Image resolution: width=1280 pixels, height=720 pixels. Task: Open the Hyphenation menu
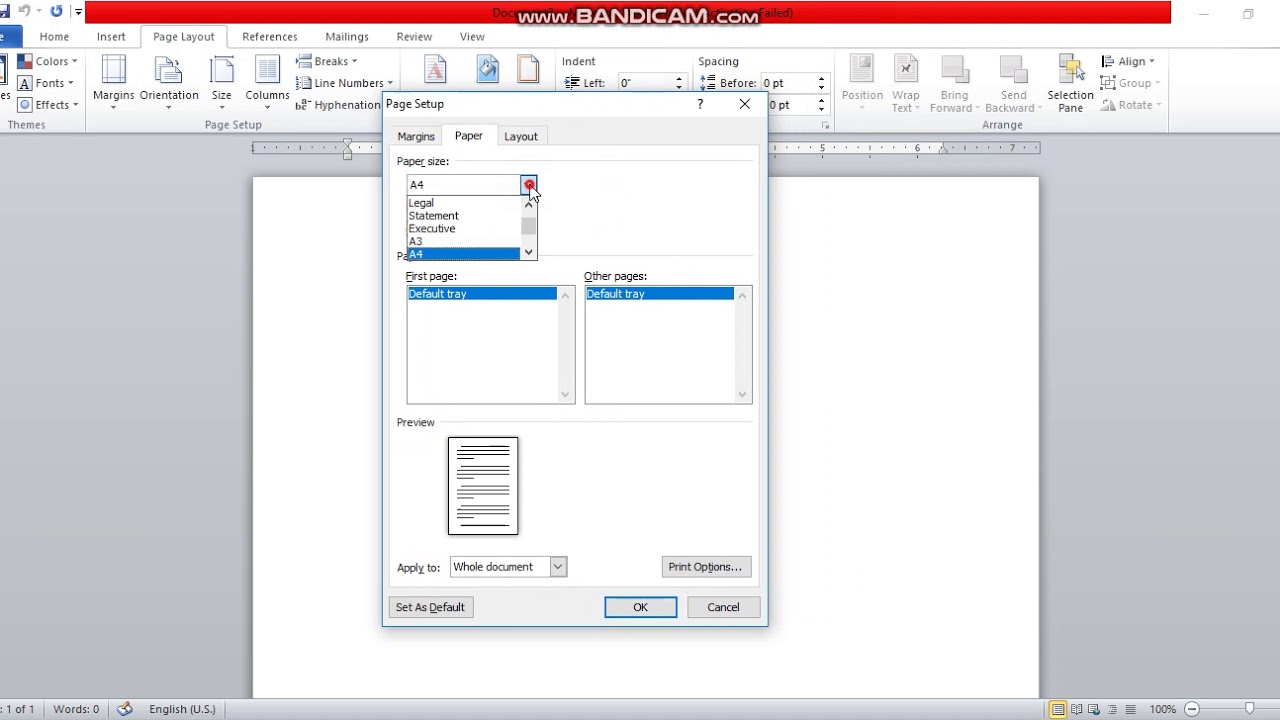coord(338,105)
